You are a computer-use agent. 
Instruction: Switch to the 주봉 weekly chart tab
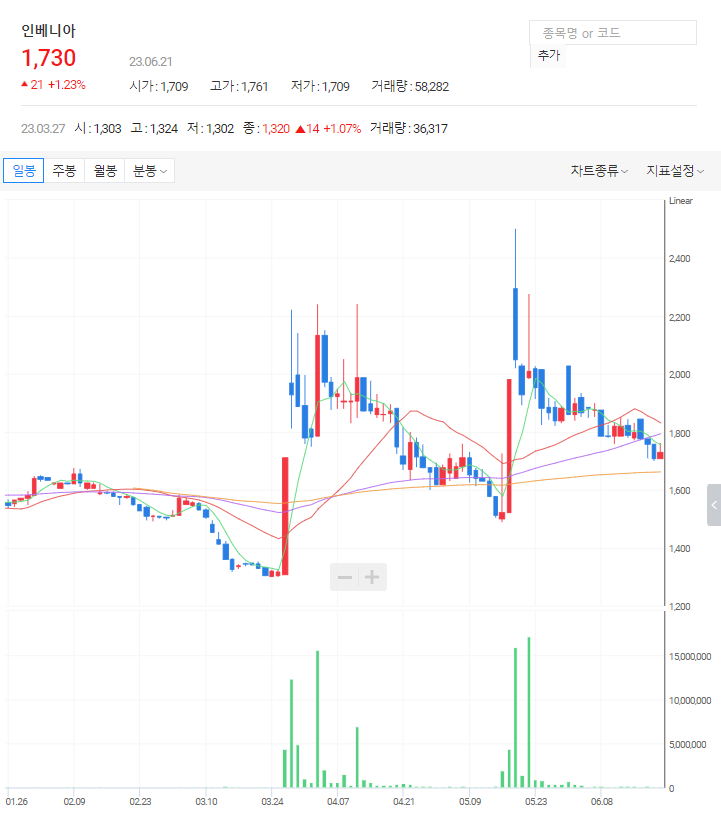(64, 171)
